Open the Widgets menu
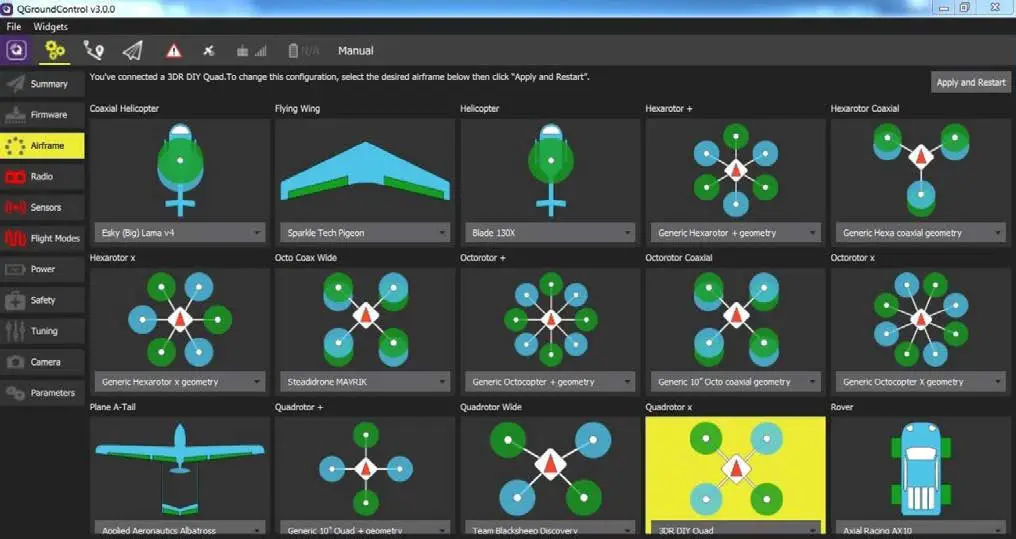The height and width of the screenshot is (539, 1016). (x=51, y=27)
